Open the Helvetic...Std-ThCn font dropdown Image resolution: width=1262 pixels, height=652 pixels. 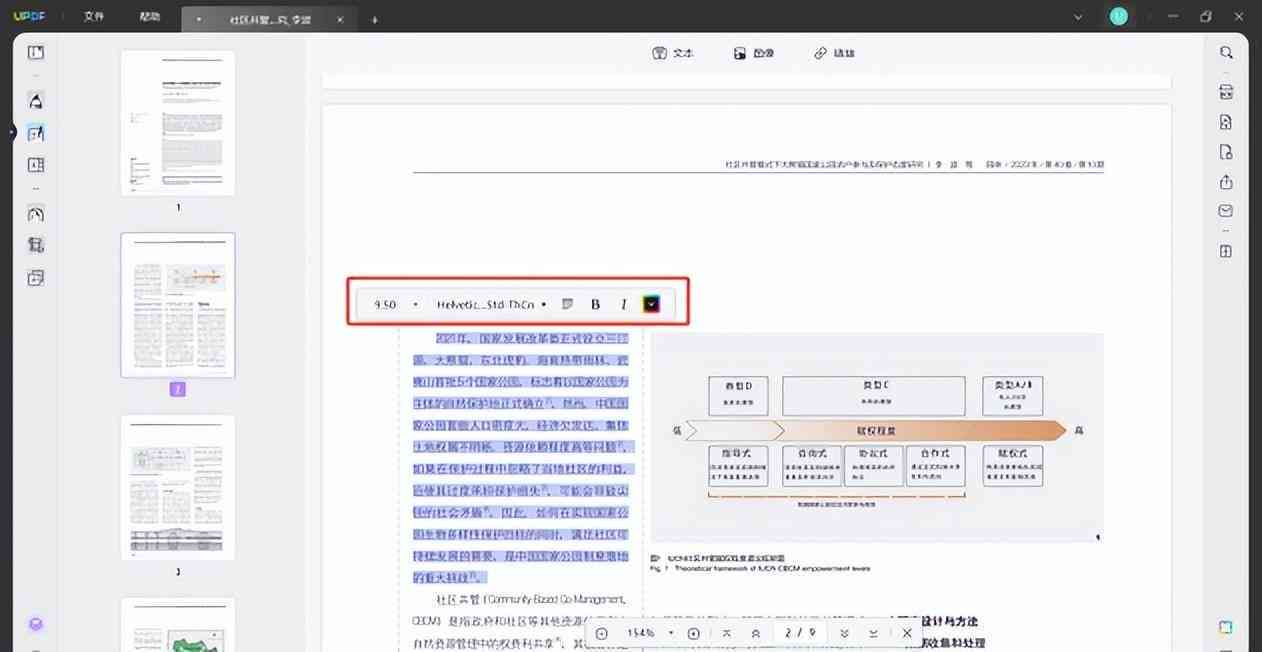491,304
